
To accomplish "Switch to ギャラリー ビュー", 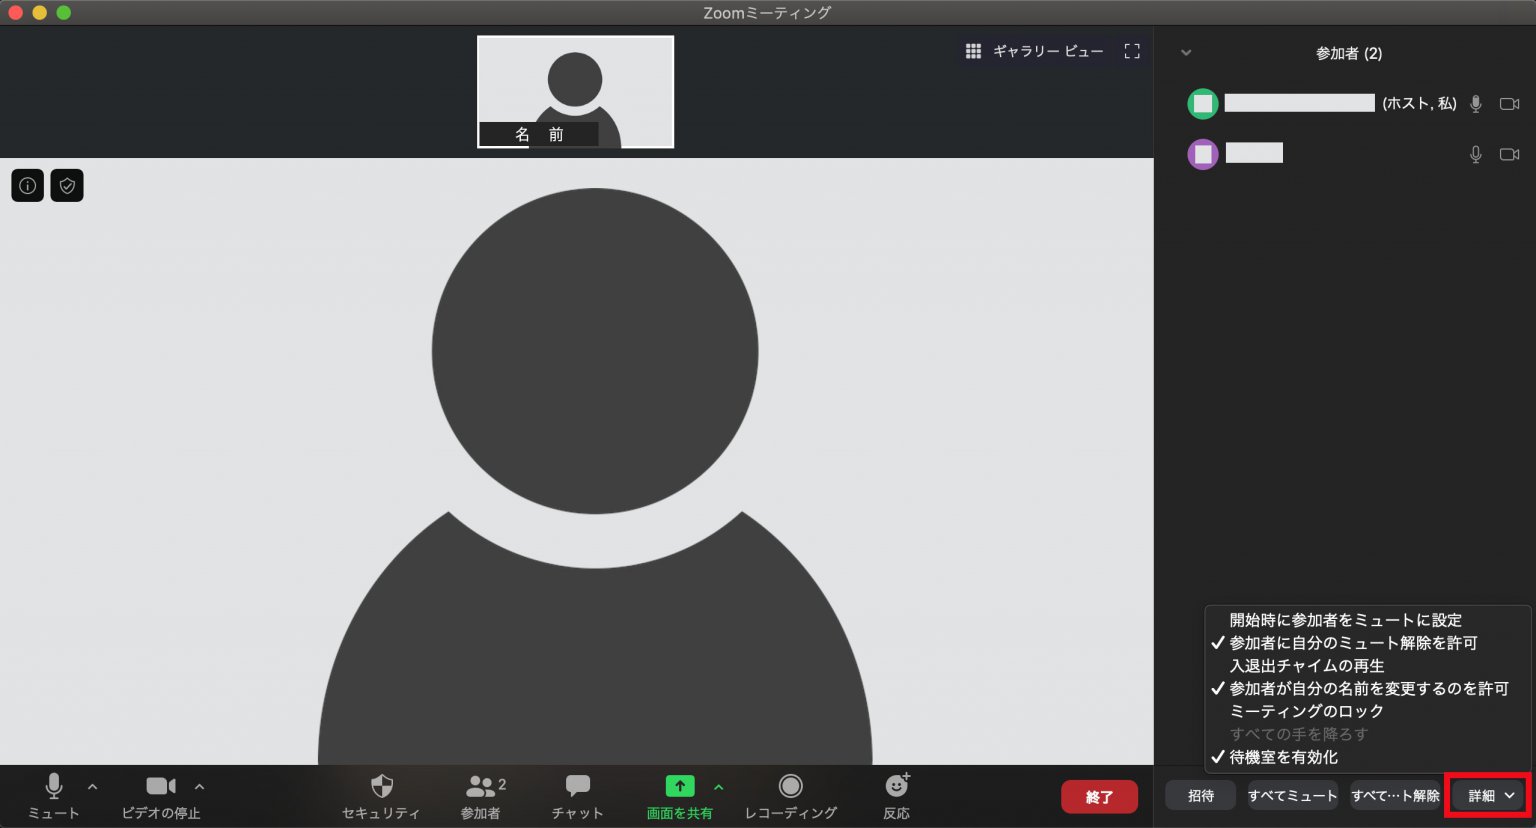I will pyautogui.click(x=1034, y=51).
